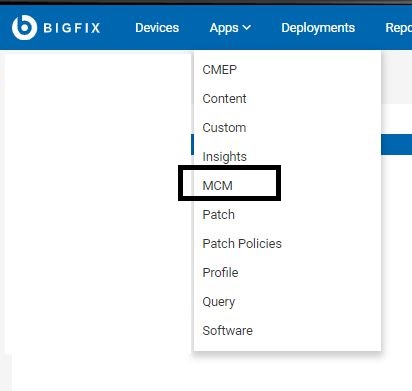This screenshot has width=412, height=391.
Task: Open the Software app
Action: (x=228, y=330)
